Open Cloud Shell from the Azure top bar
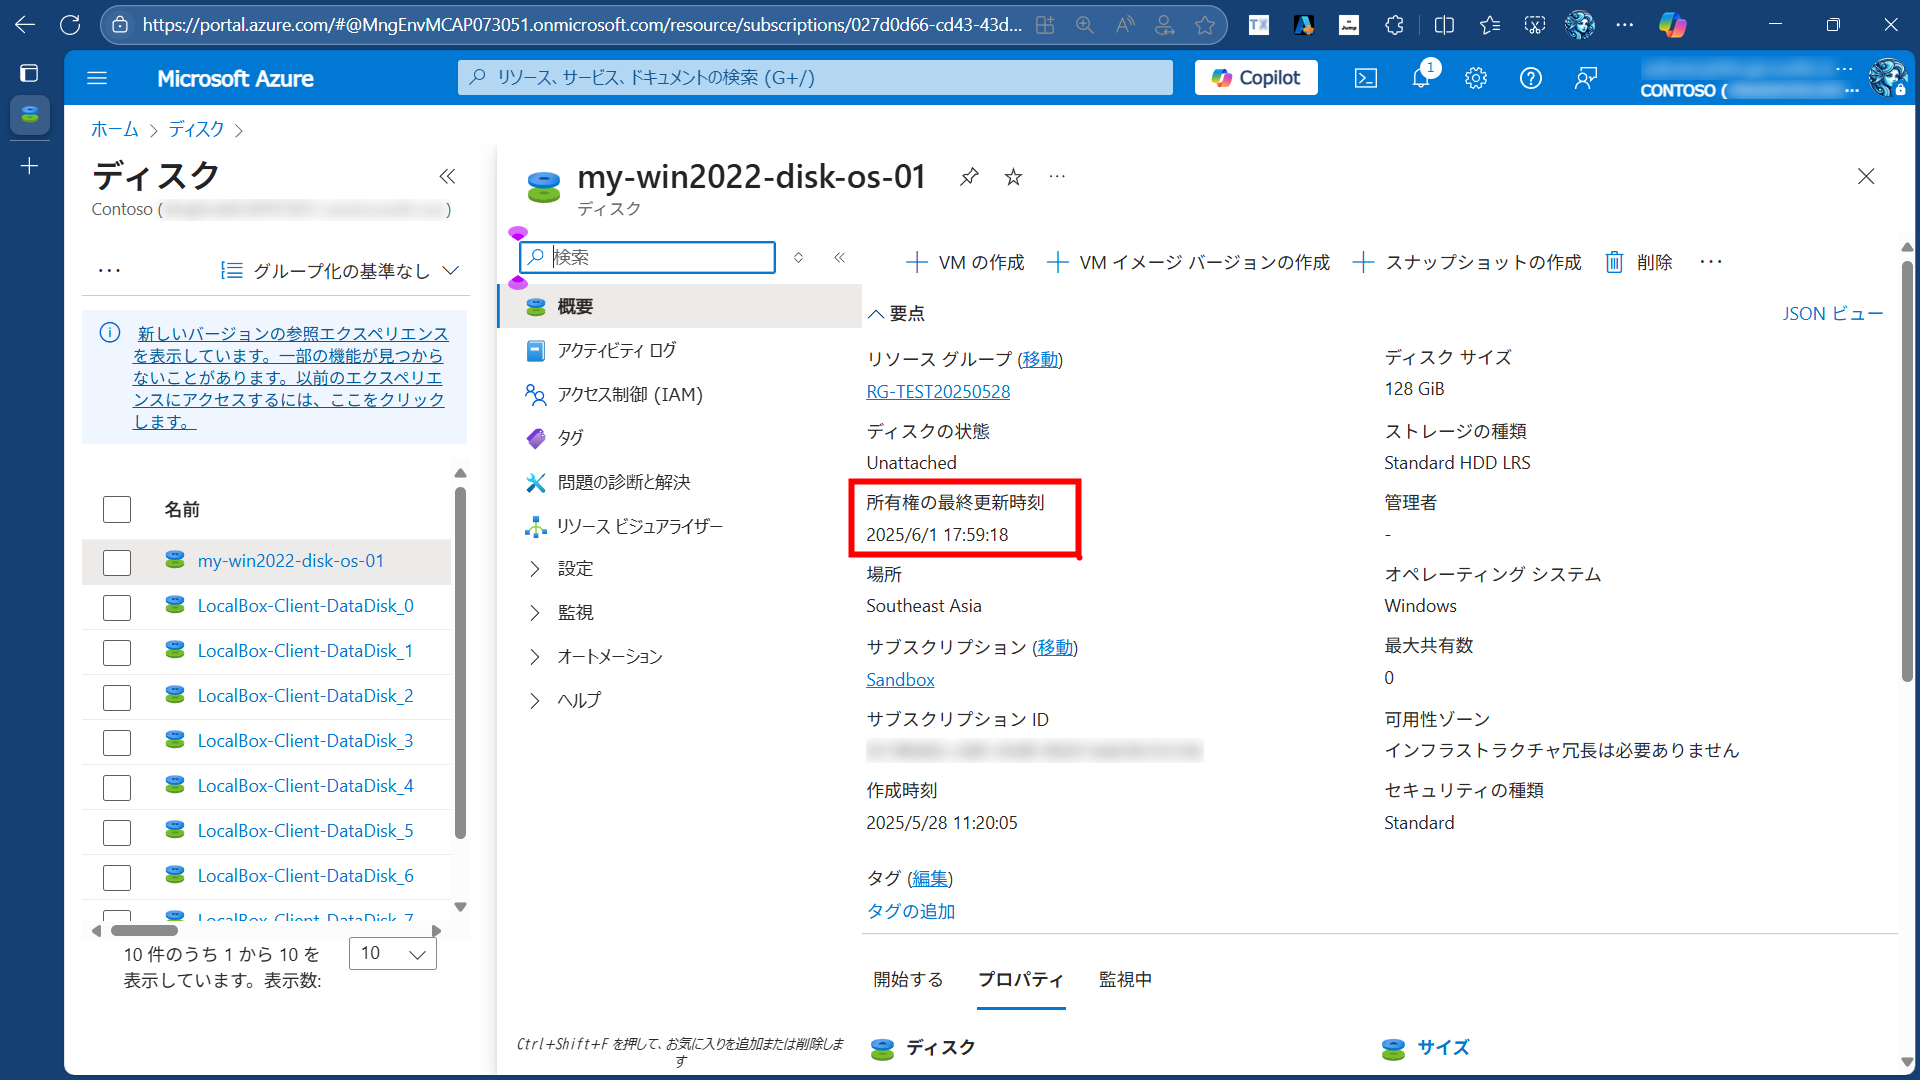 (x=1366, y=78)
